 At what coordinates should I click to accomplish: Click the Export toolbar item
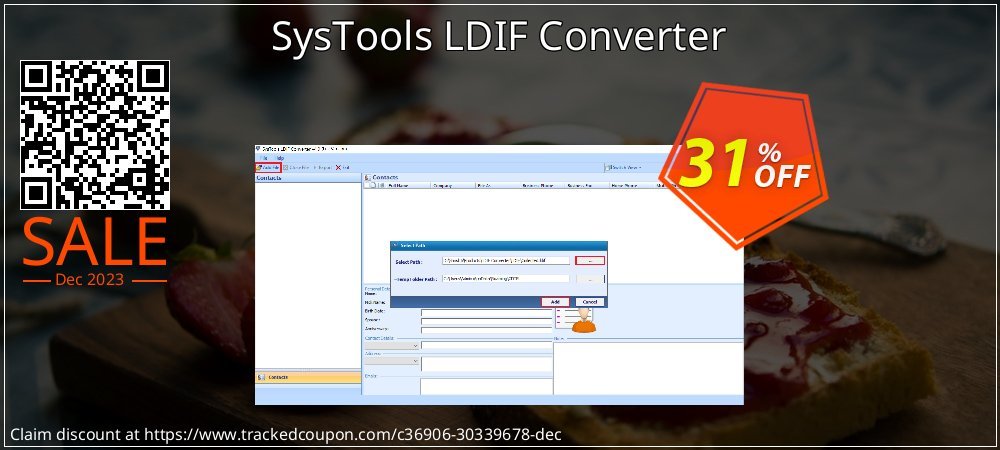click(x=323, y=168)
